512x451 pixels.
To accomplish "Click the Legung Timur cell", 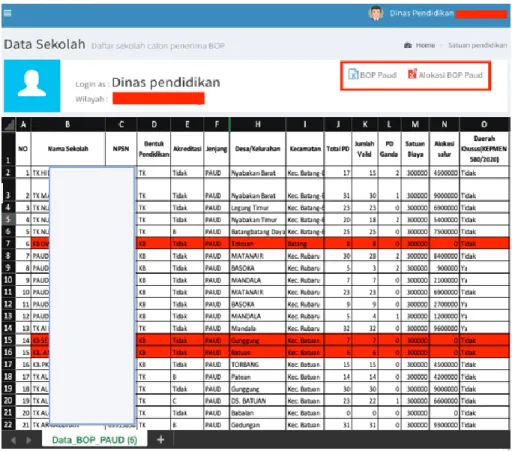I will coord(257,208).
